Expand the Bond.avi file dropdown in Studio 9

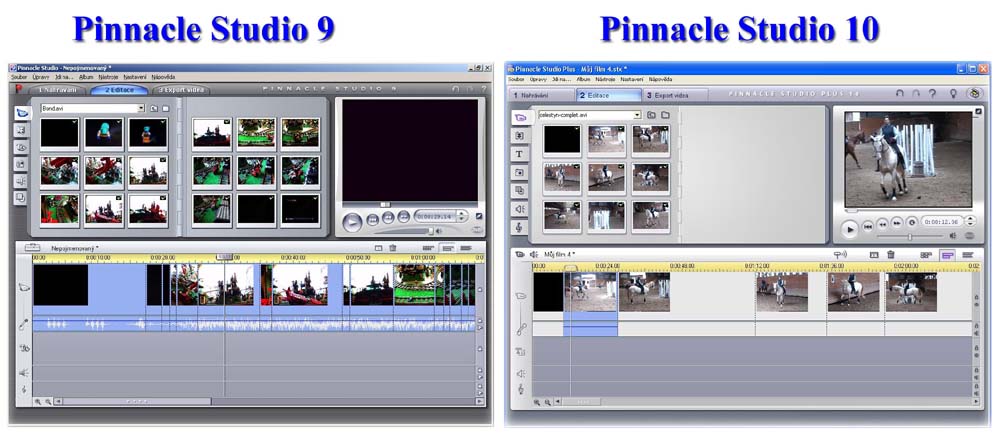coord(141,107)
